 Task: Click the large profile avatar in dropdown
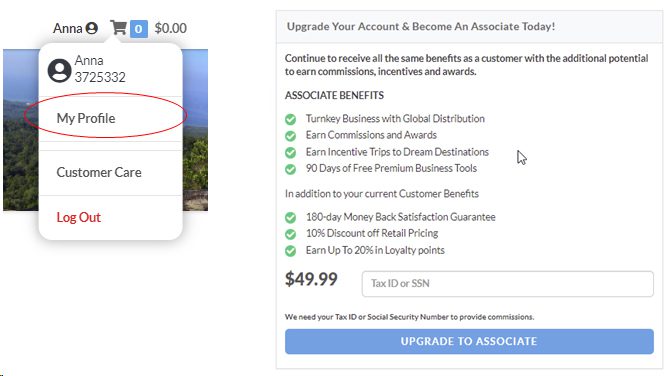tap(59, 70)
